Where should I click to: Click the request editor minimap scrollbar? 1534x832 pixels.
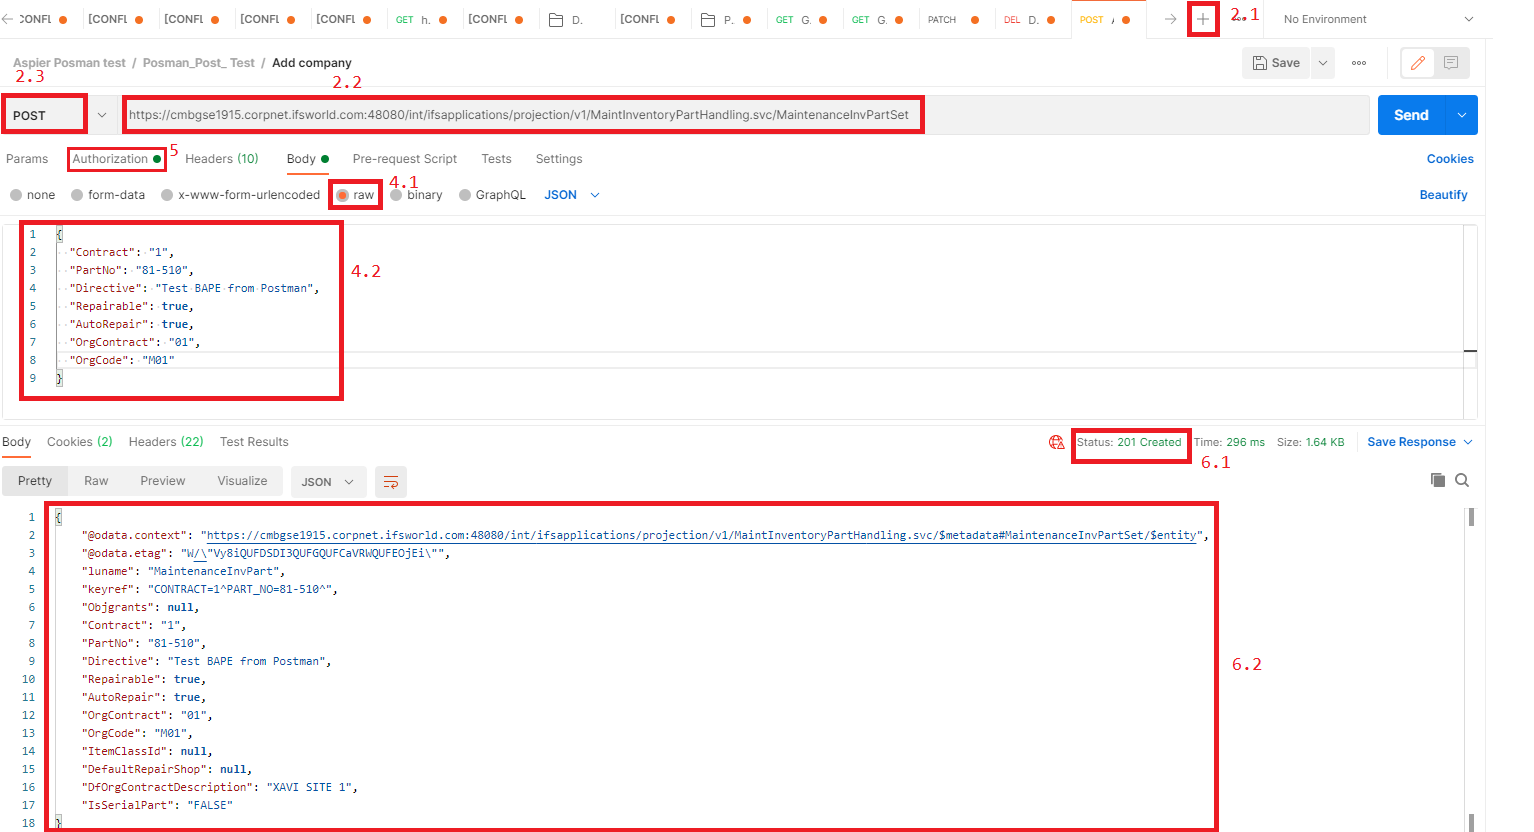[1470, 320]
